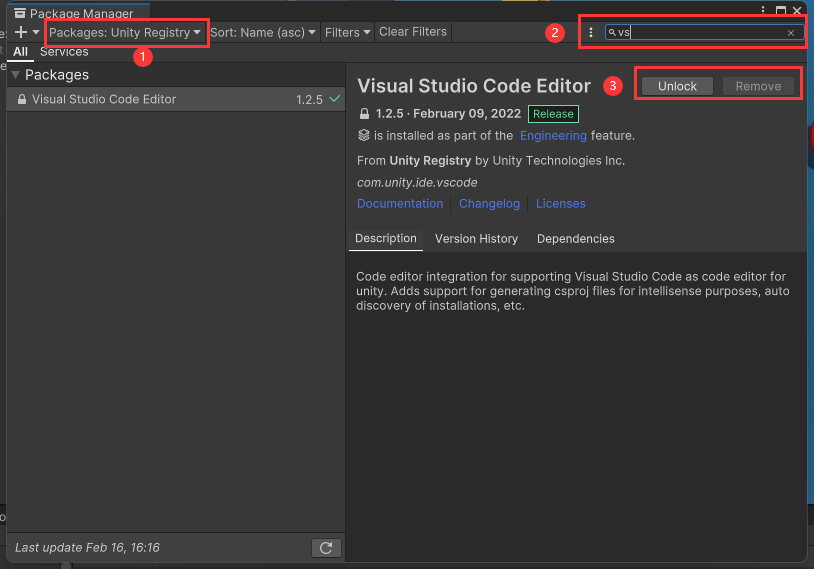The width and height of the screenshot is (814, 569).
Task: Click the lock icon next to version 1.2.5 in details
Action: [364, 114]
